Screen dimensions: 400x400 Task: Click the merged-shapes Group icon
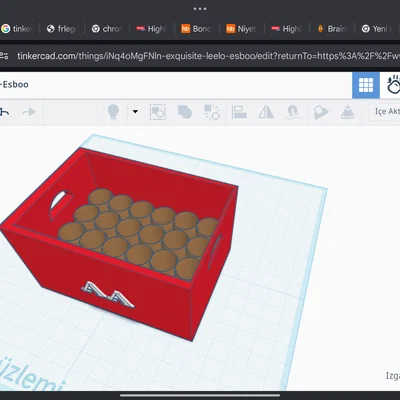point(185,112)
